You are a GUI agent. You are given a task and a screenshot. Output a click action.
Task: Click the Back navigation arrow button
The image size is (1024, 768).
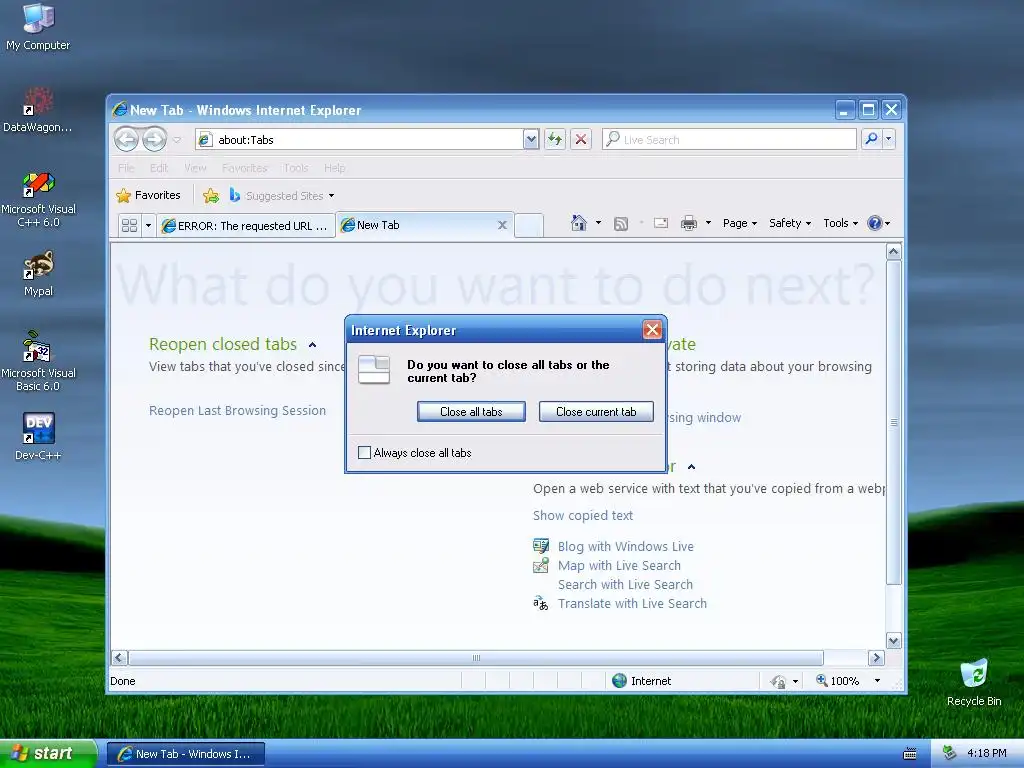(x=127, y=139)
